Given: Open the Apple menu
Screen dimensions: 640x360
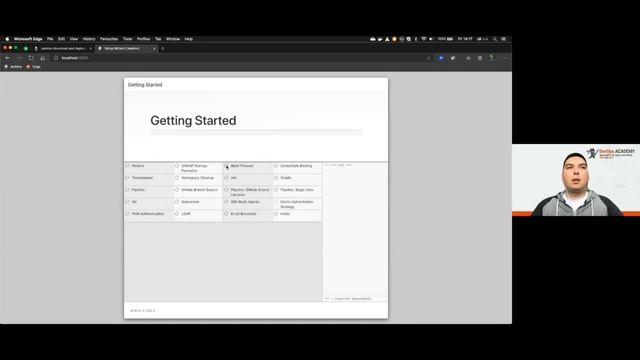Looking at the screenshot, I should (x=7, y=39).
